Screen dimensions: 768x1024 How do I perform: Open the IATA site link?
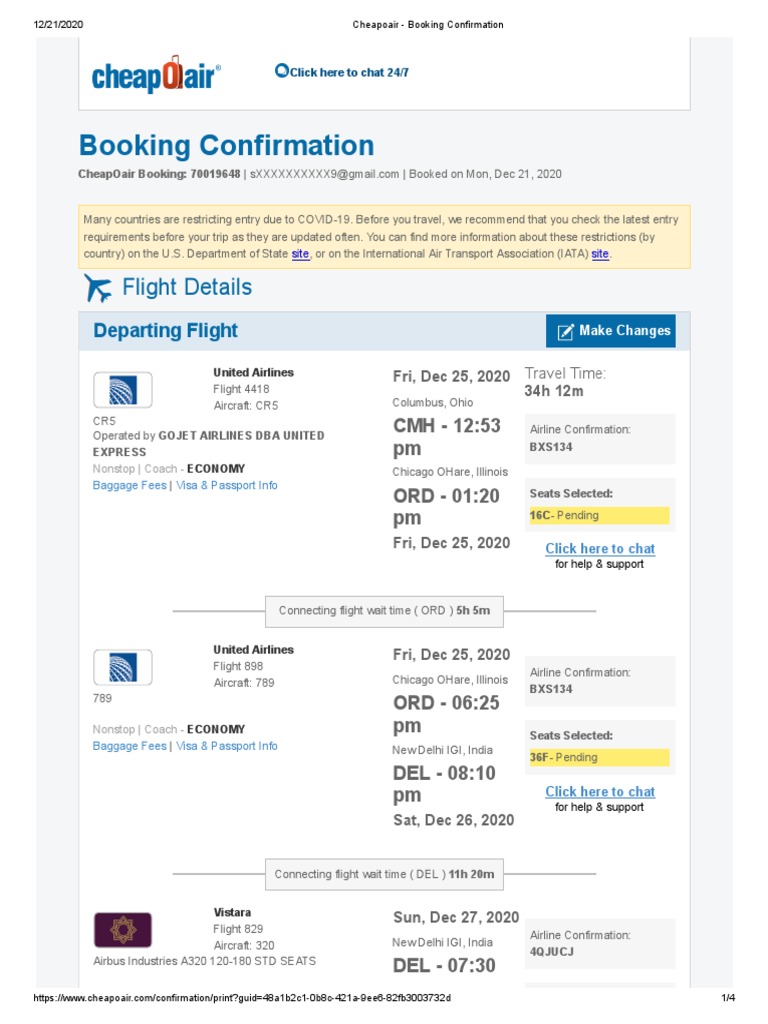(x=600, y=254)
